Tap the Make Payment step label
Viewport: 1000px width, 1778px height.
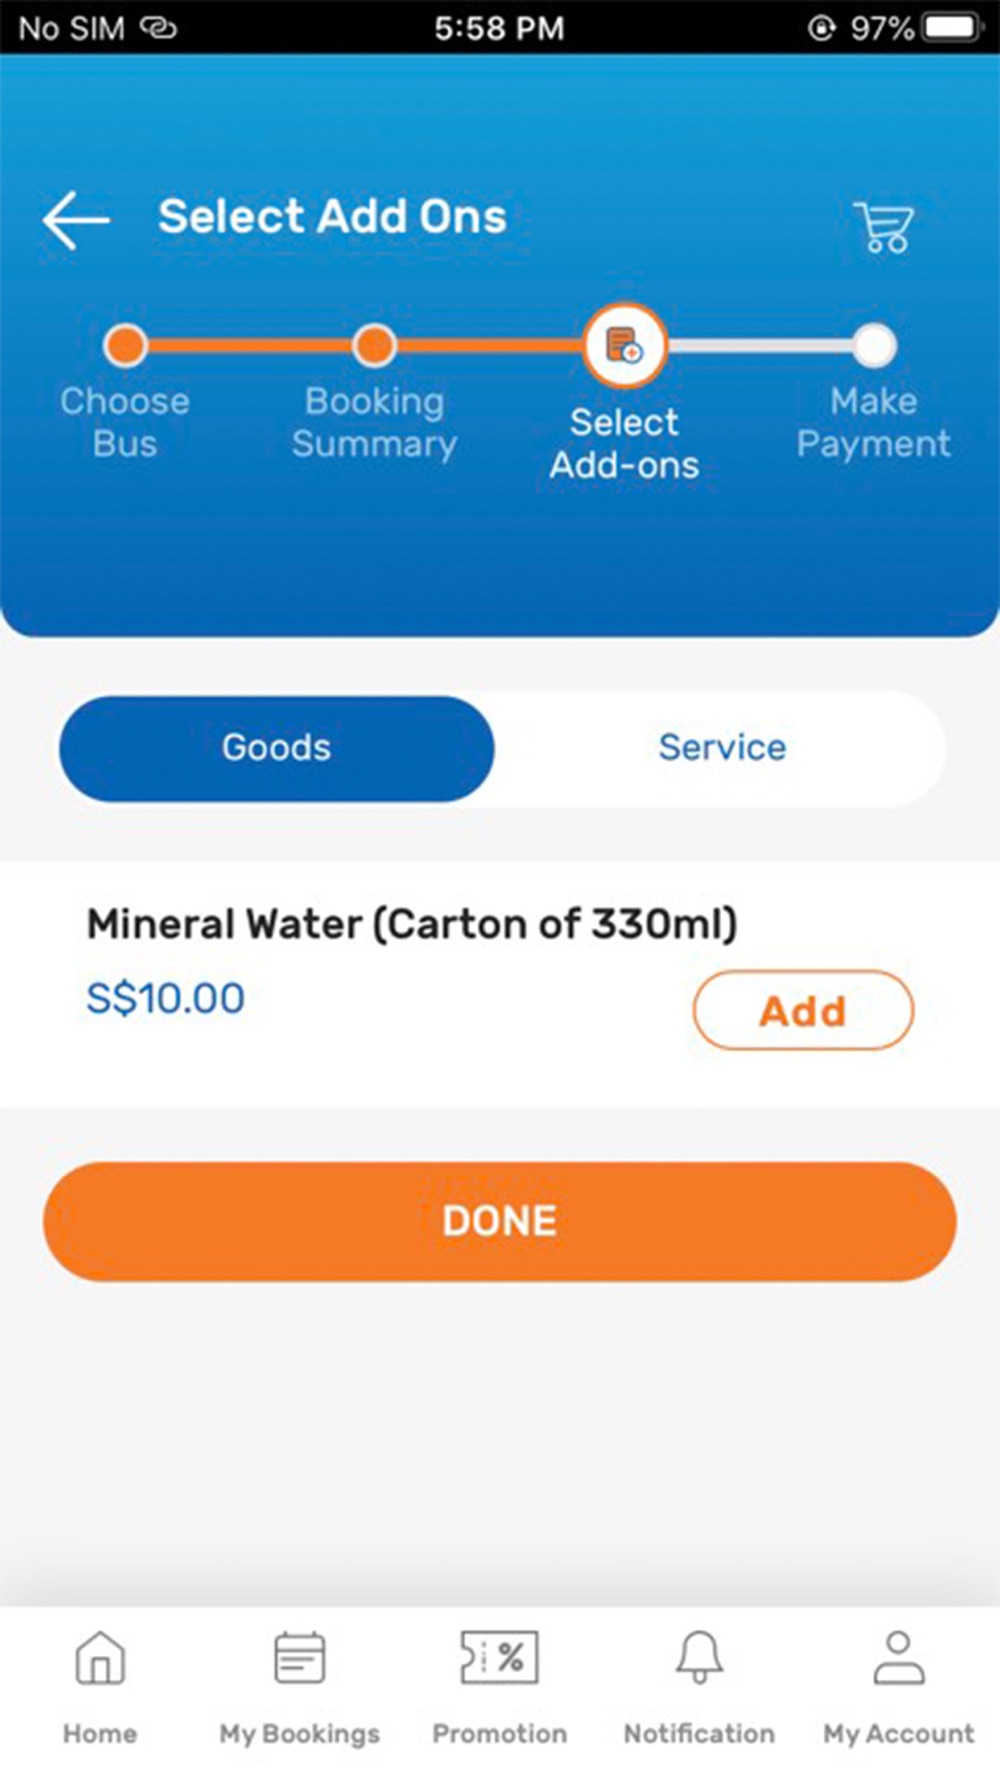[873, 423]
